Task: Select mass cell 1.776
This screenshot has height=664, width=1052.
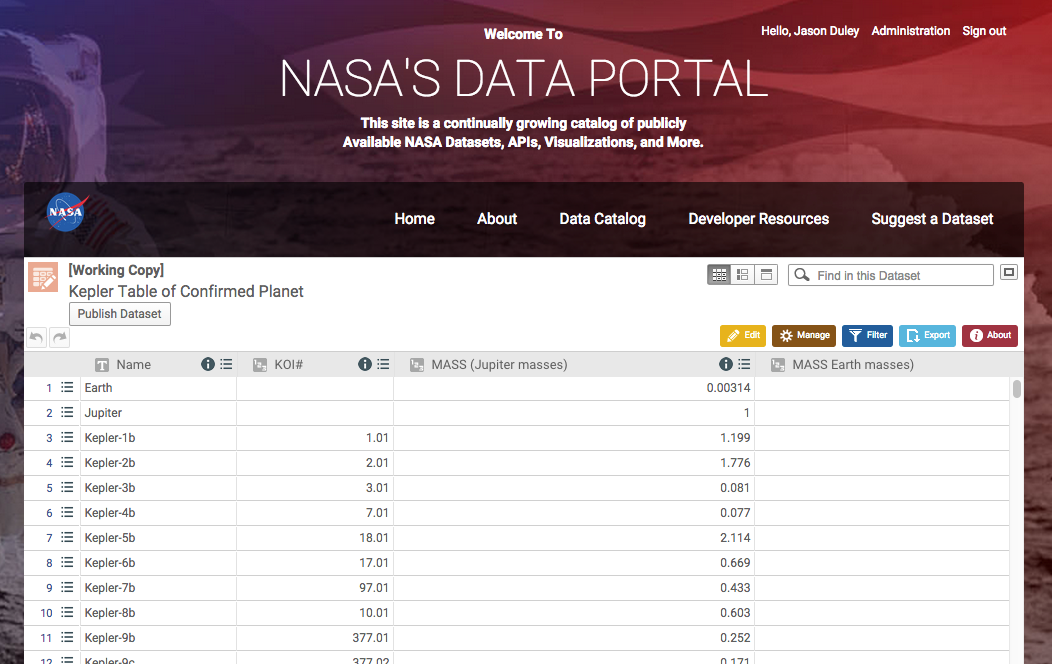Action: click(574, 463)
